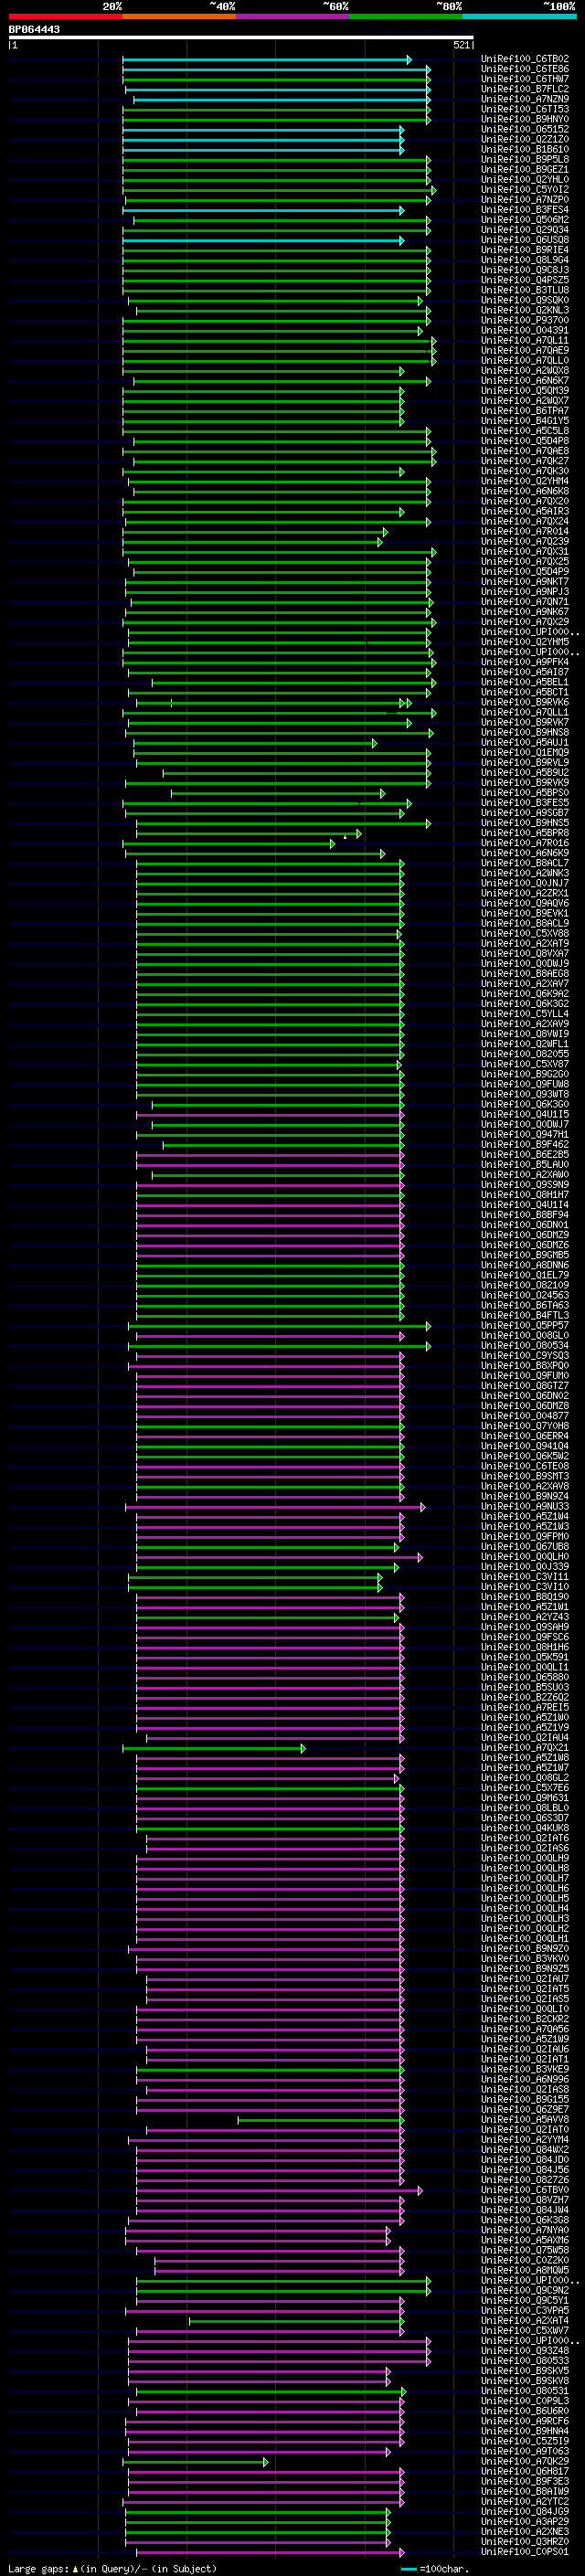Select the UniRef100_B5LAU0 label
This screenshot has height=2576, width=585.
coord(525,1164)
